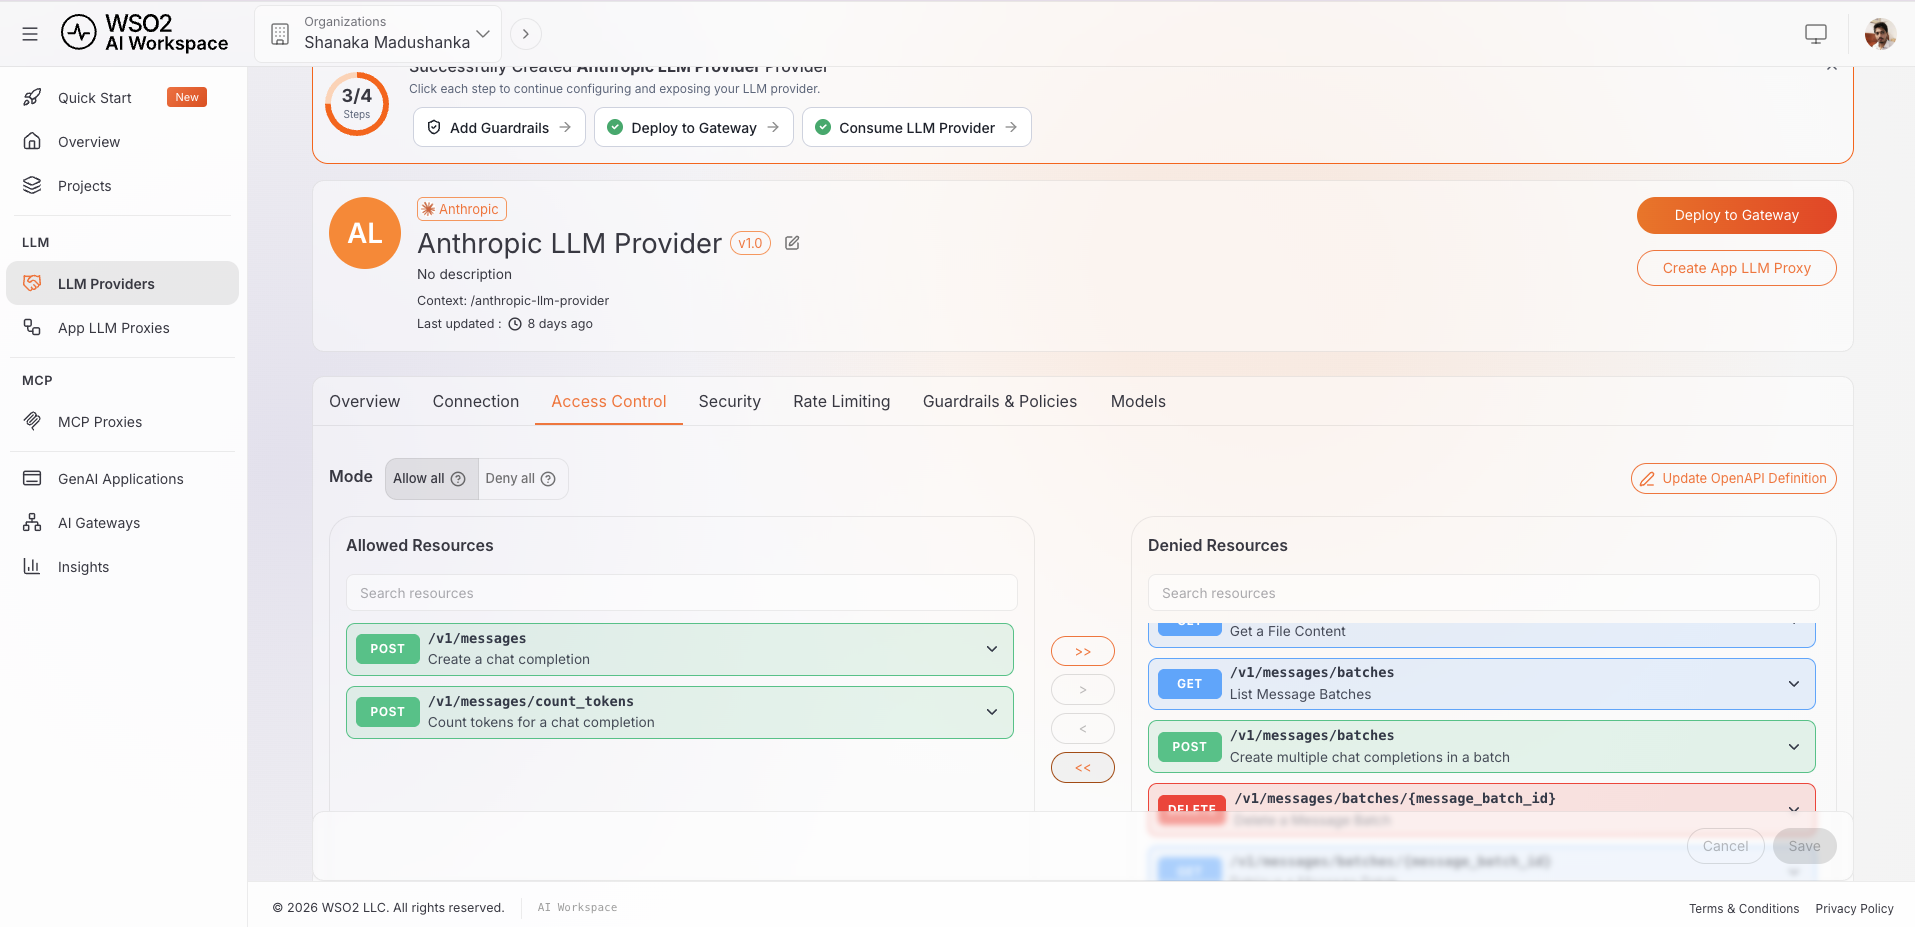
Task: Click the v1.0 version badge
Action: click(750, 243)
